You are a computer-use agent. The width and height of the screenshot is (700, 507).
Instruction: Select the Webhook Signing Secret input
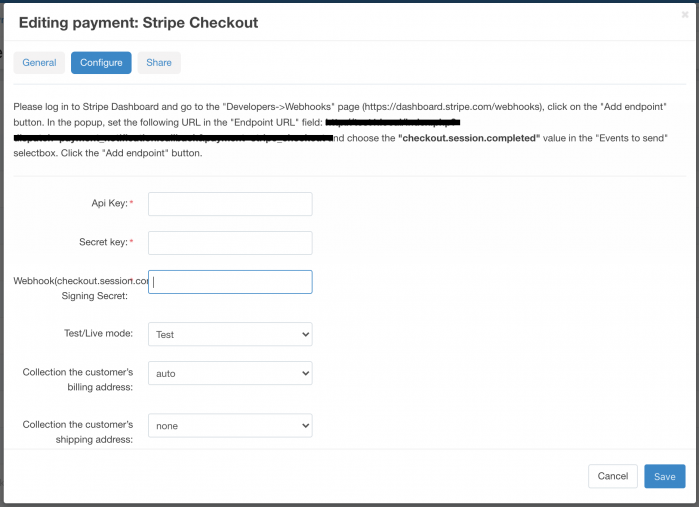[x=230, y=282]
